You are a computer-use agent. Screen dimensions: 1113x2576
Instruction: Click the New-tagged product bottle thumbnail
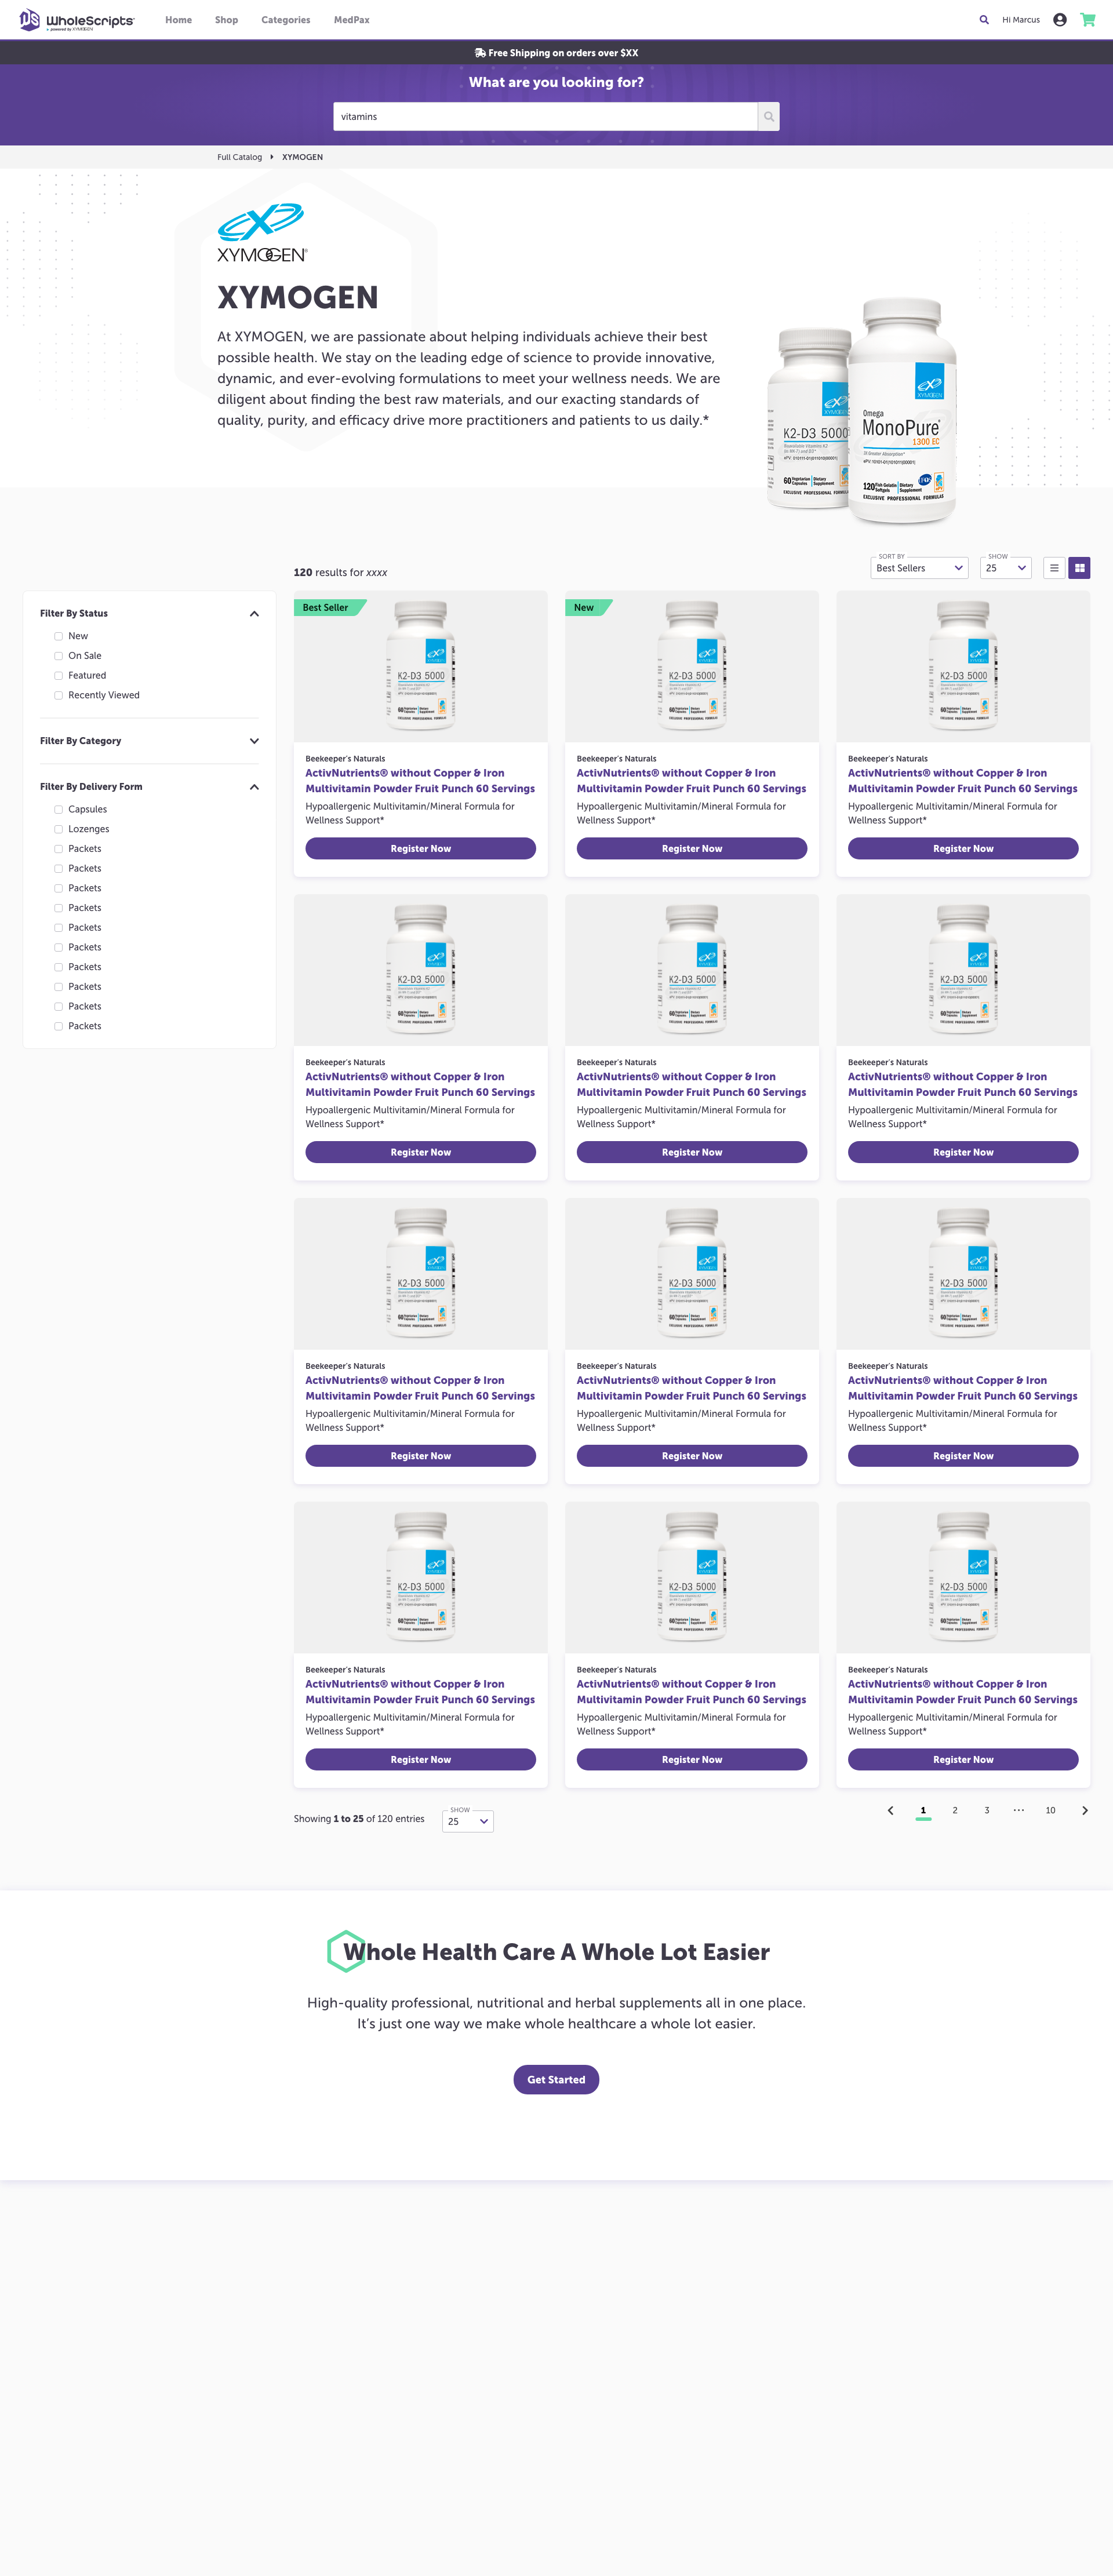pos(692,666)
